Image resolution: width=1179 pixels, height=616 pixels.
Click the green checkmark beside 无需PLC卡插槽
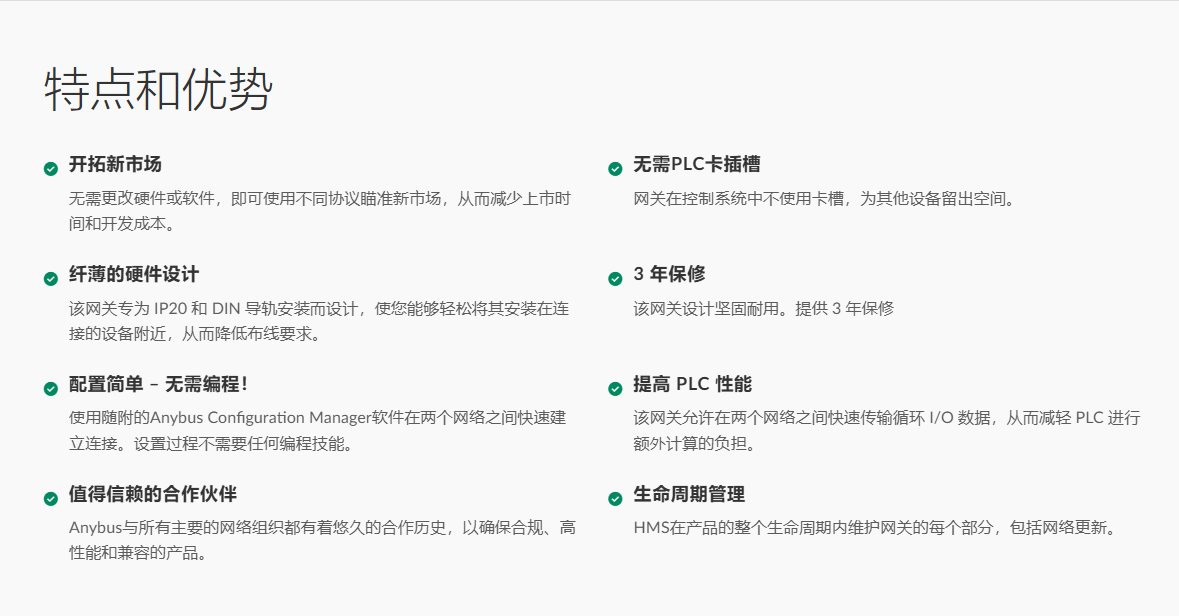(615, 169)
